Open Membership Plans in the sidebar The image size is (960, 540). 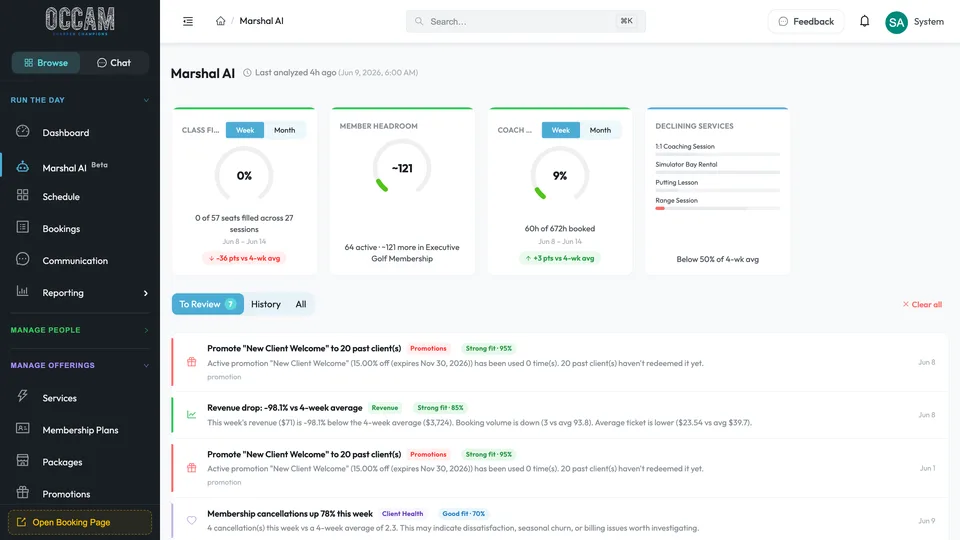tap(80, 430)
